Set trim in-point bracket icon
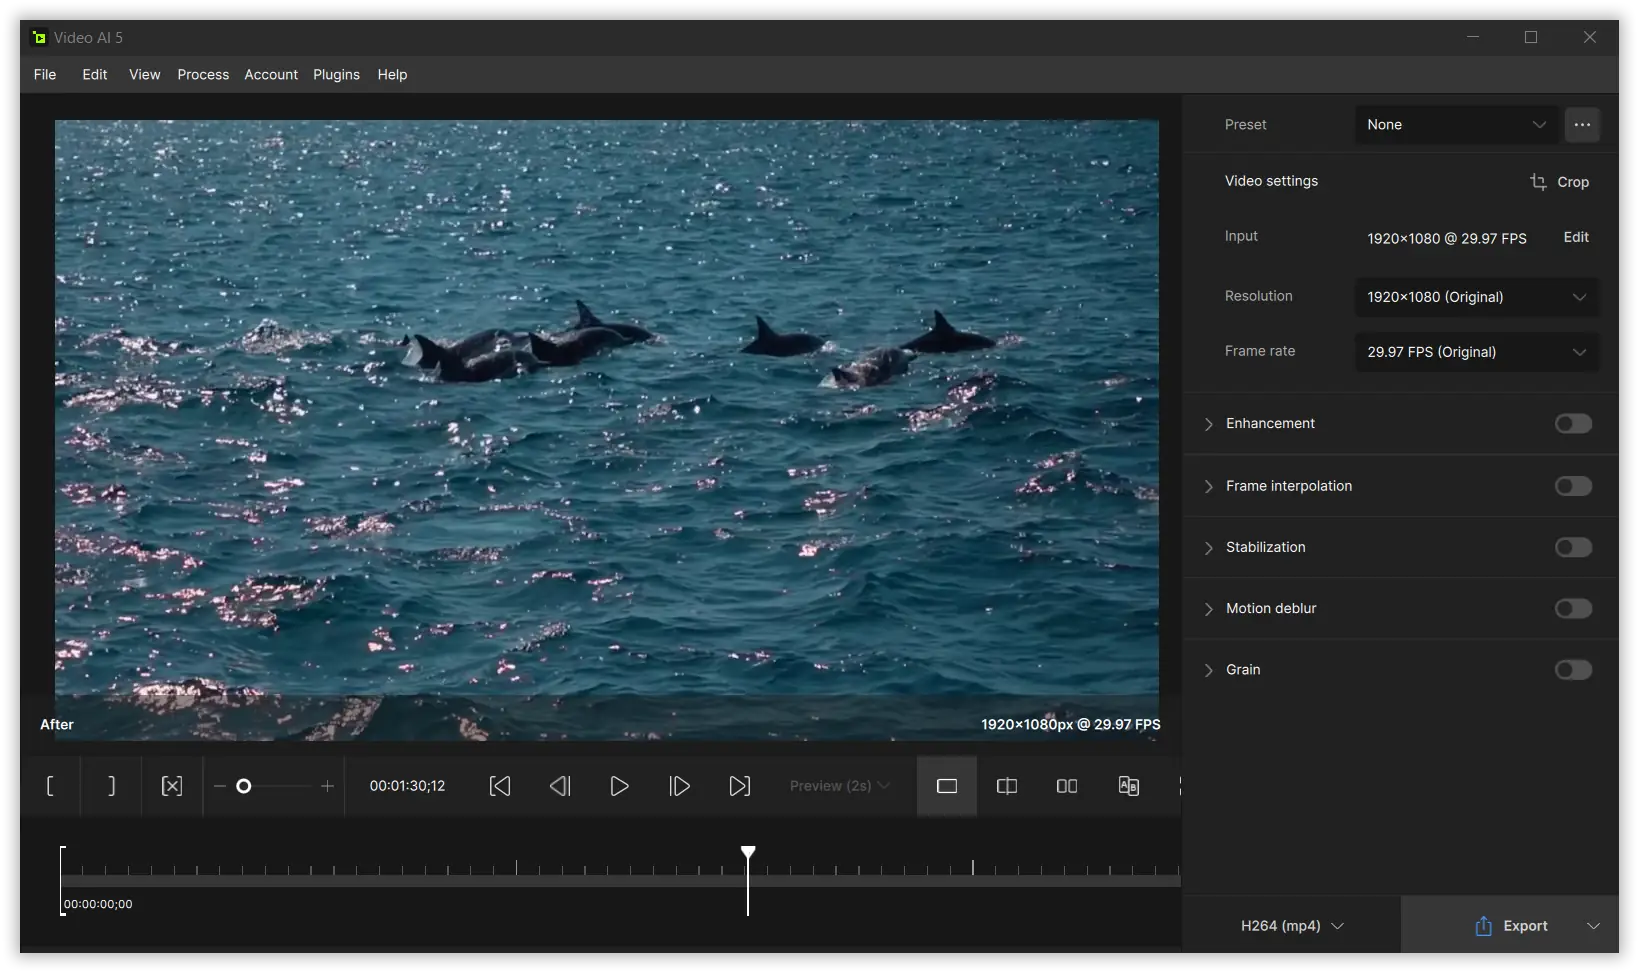Screen dimensions: 1639x973 click(50, 786)
